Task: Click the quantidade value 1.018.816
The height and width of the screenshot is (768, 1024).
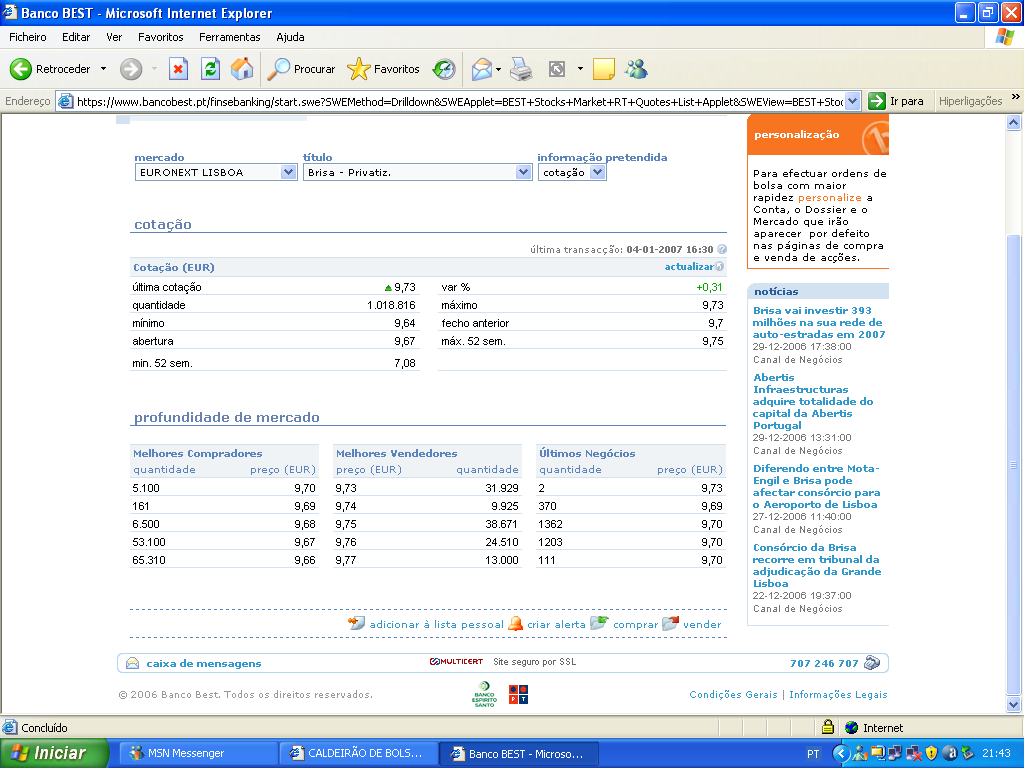Action: [391, 305]
